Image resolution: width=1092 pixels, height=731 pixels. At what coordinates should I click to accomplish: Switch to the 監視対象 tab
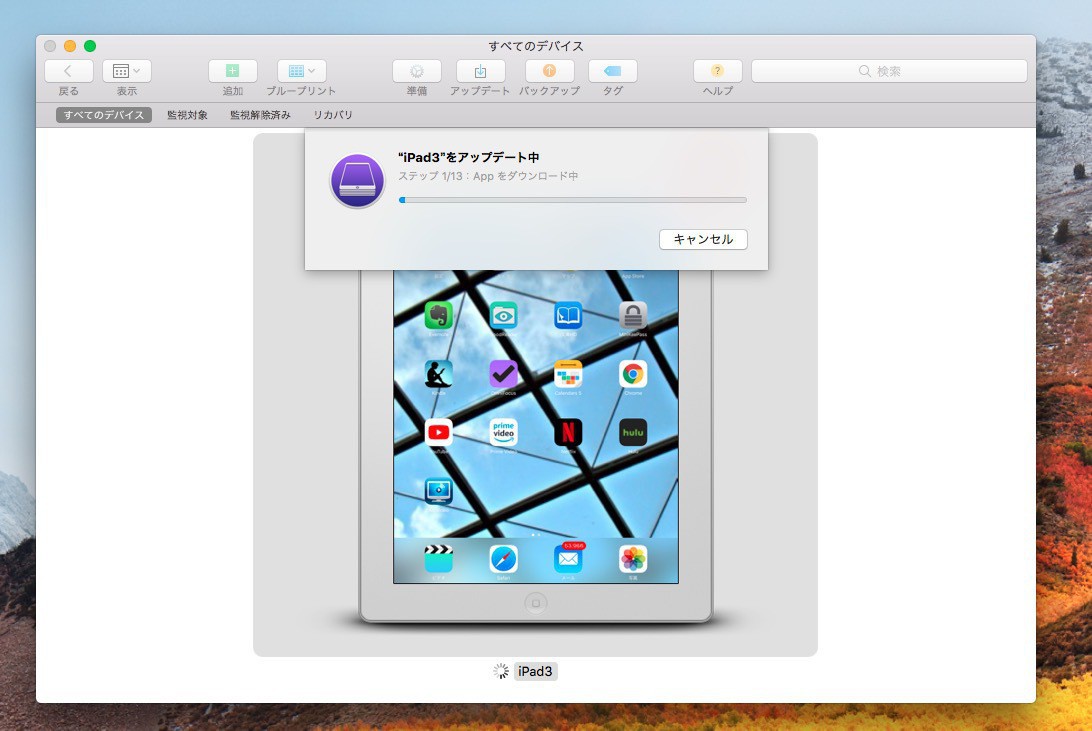187,115
